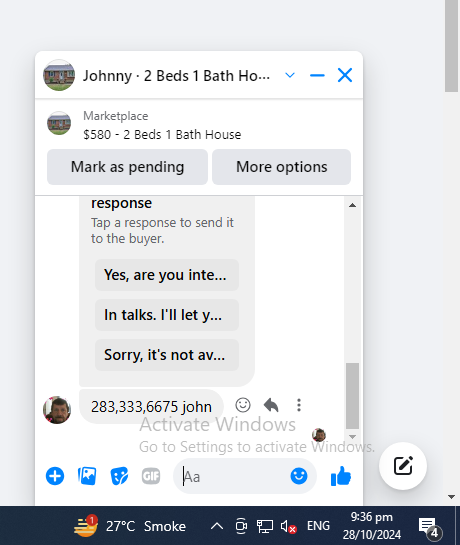React to John's message with emoji
460x545 pixels.
point(243,405)
